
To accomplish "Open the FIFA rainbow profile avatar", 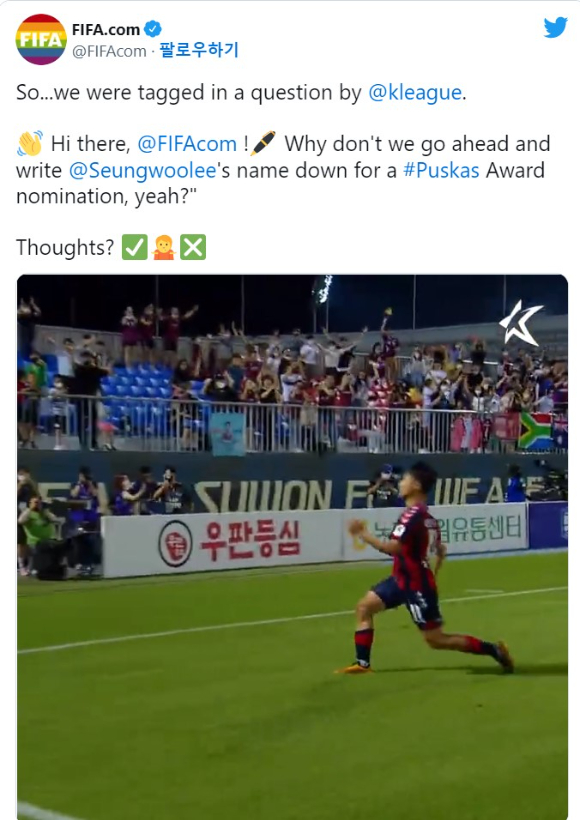I will coord(41,40).
